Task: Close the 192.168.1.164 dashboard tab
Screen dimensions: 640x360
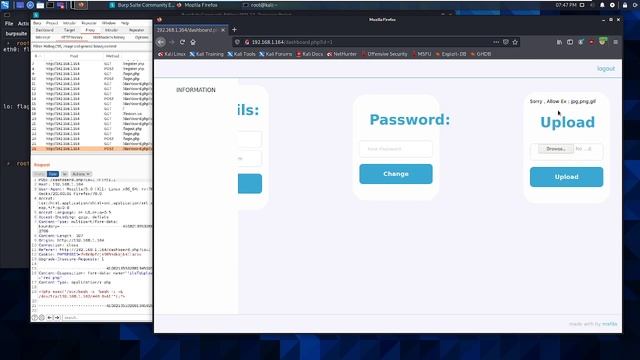Action: (x=223, y=30)
